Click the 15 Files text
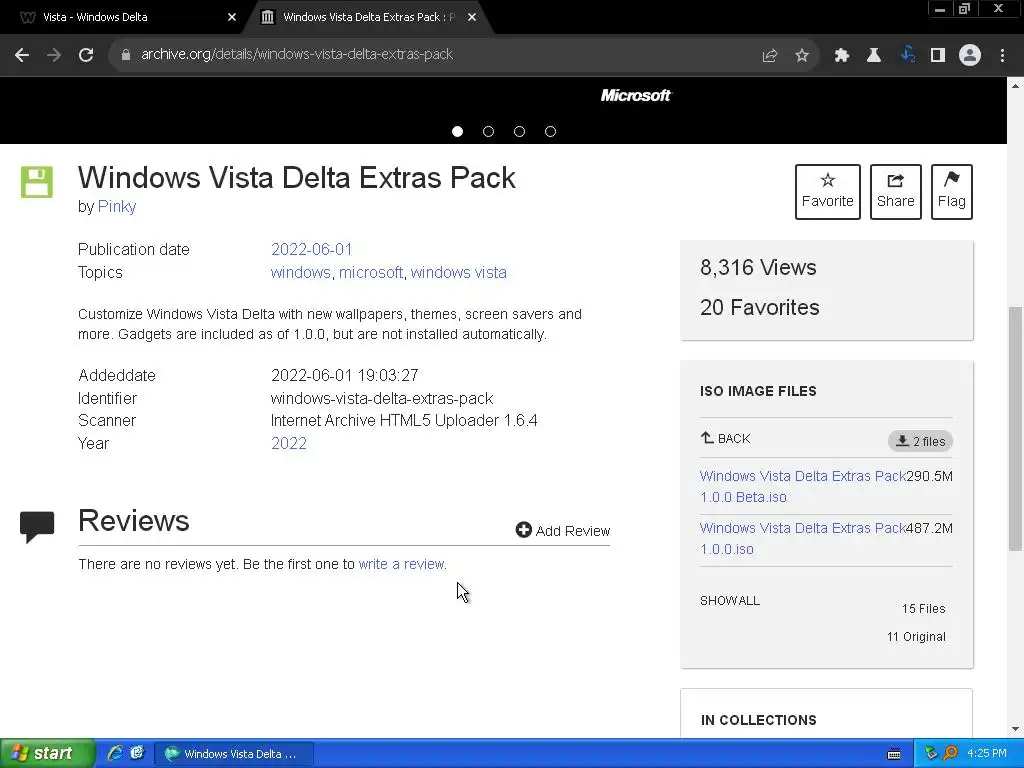 923,609
